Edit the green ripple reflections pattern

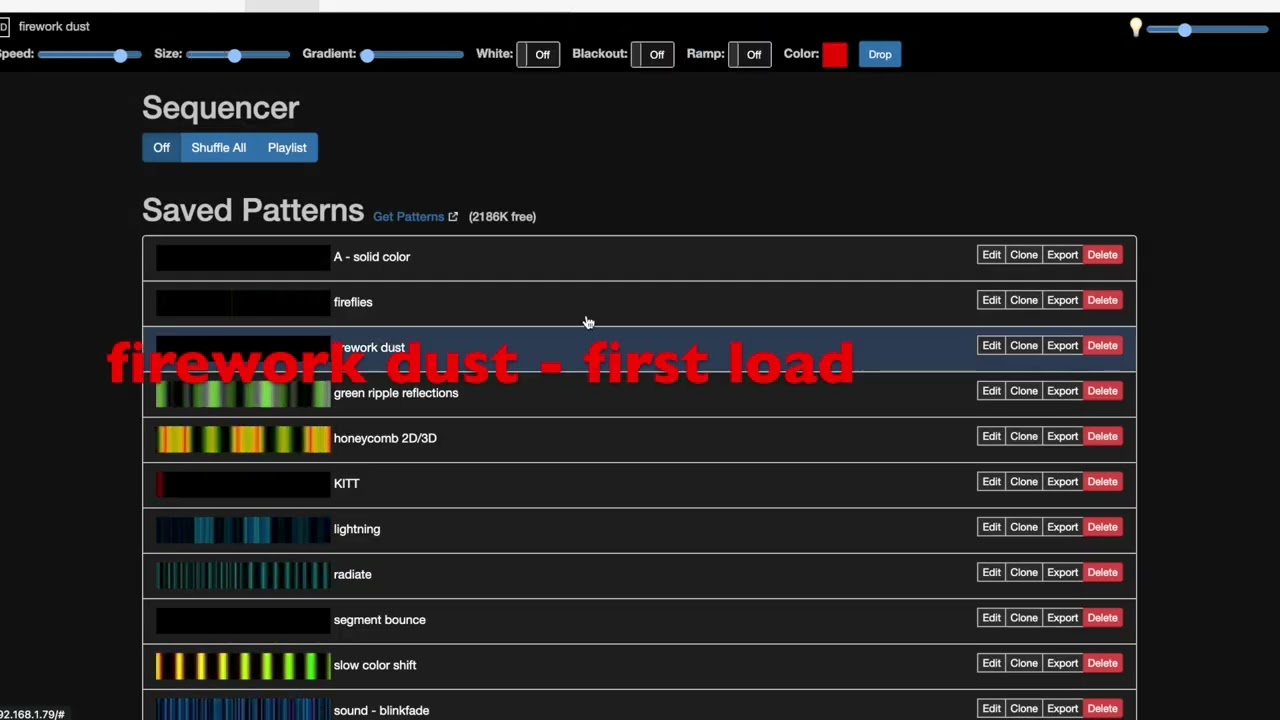(x=991, y=391)
